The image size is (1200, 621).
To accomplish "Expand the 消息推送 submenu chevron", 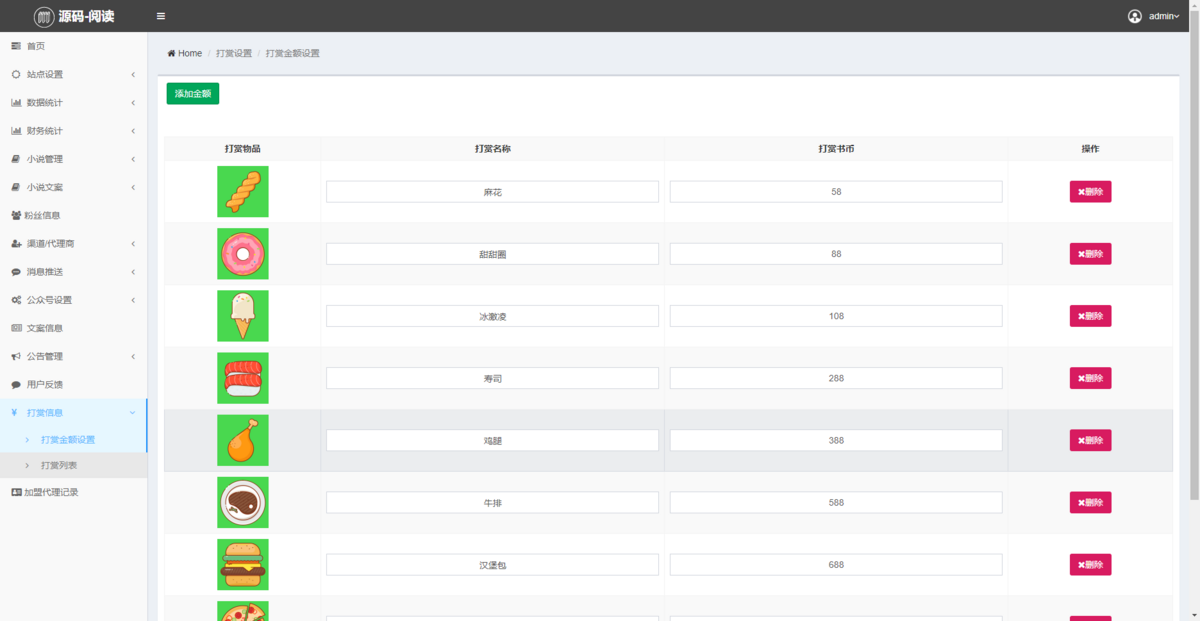I will tap(133, 272).
